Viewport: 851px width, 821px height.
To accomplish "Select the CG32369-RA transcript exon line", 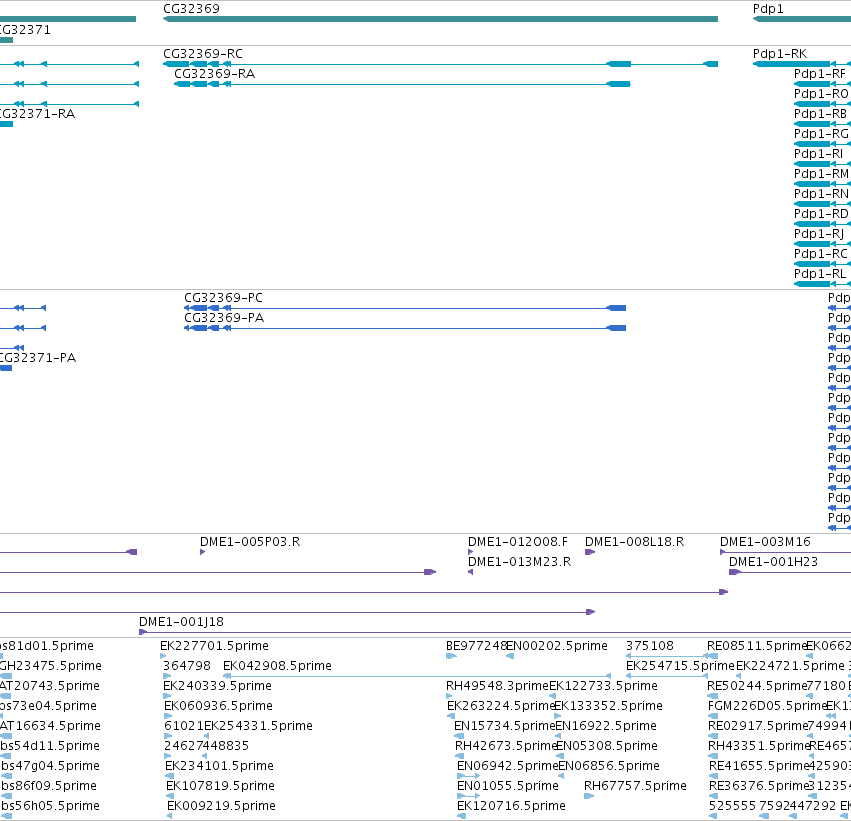I will tap(402, 84).
